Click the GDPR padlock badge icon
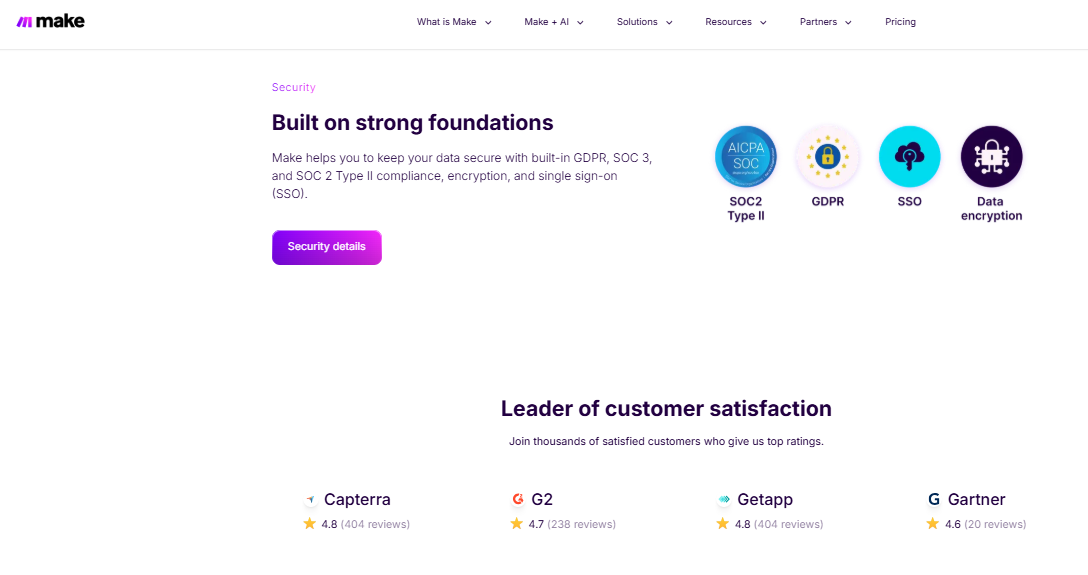 (827, 156)
